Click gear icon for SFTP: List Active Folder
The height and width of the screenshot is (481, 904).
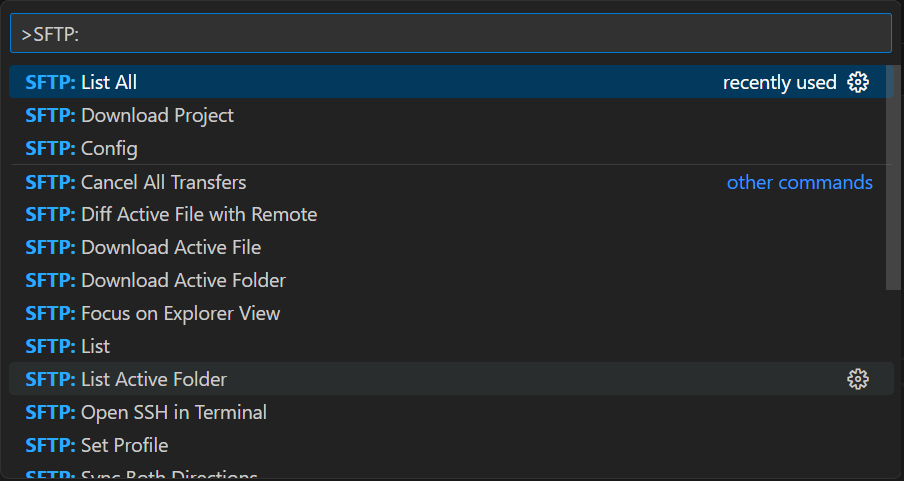[x=858, y=379]
